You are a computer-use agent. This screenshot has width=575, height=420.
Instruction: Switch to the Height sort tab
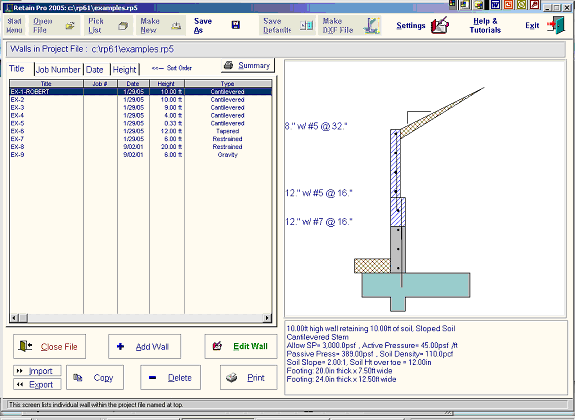pyautogui.click(x=125, y=69)
